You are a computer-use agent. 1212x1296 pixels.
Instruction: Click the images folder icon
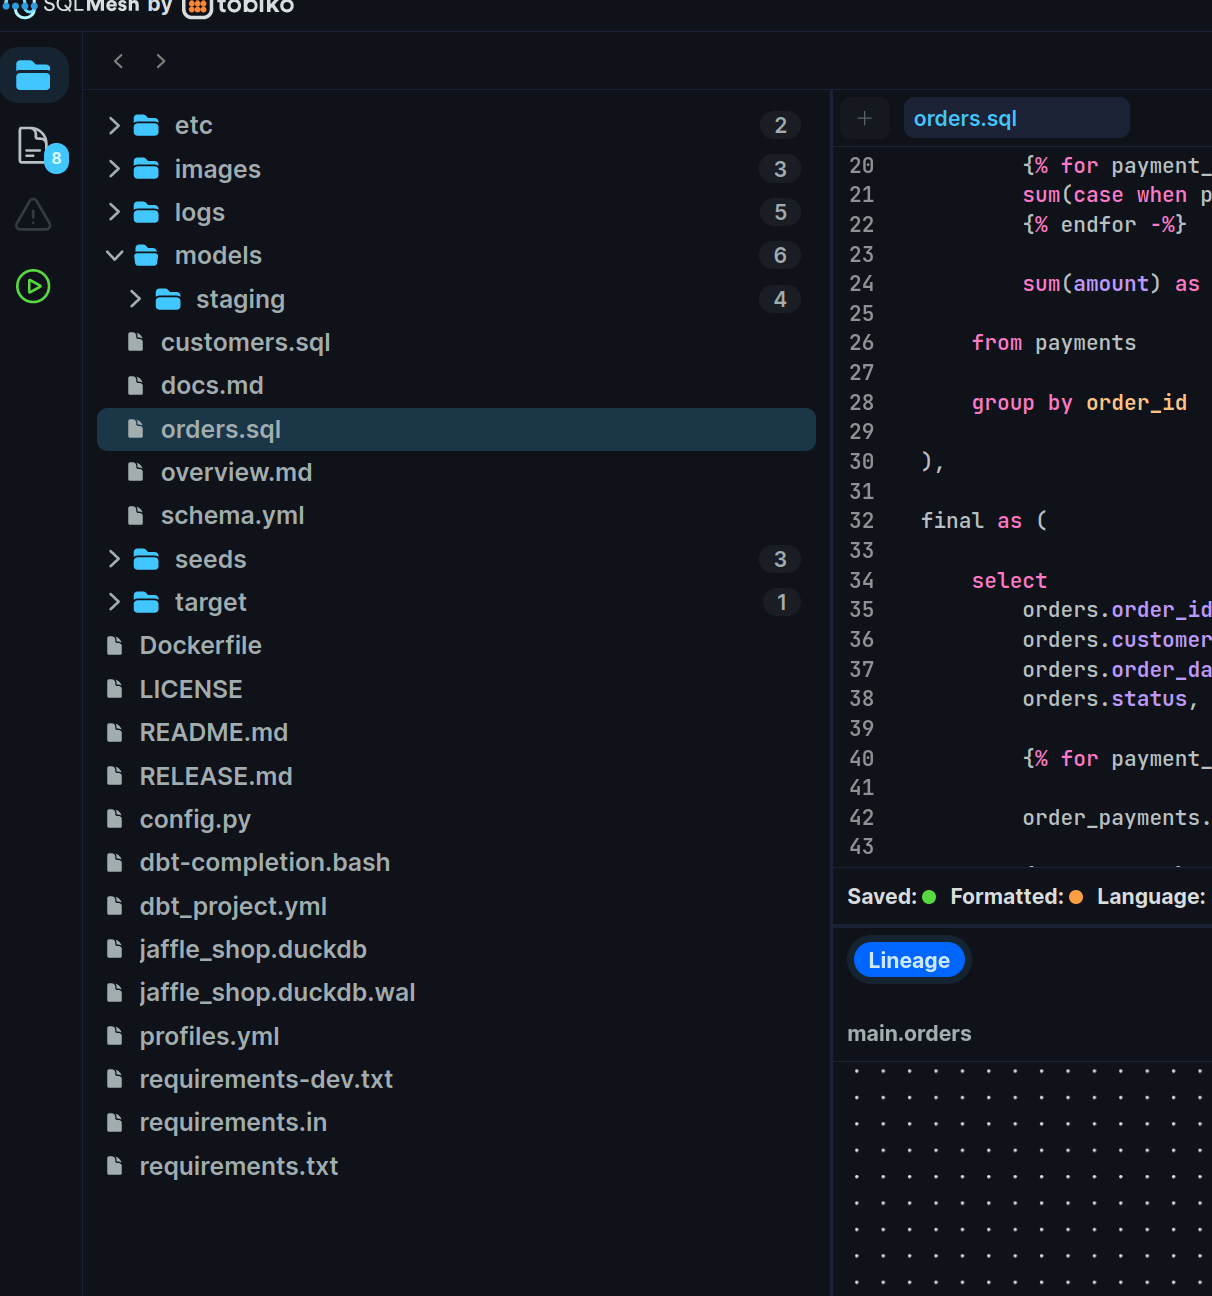coord(146,169)
